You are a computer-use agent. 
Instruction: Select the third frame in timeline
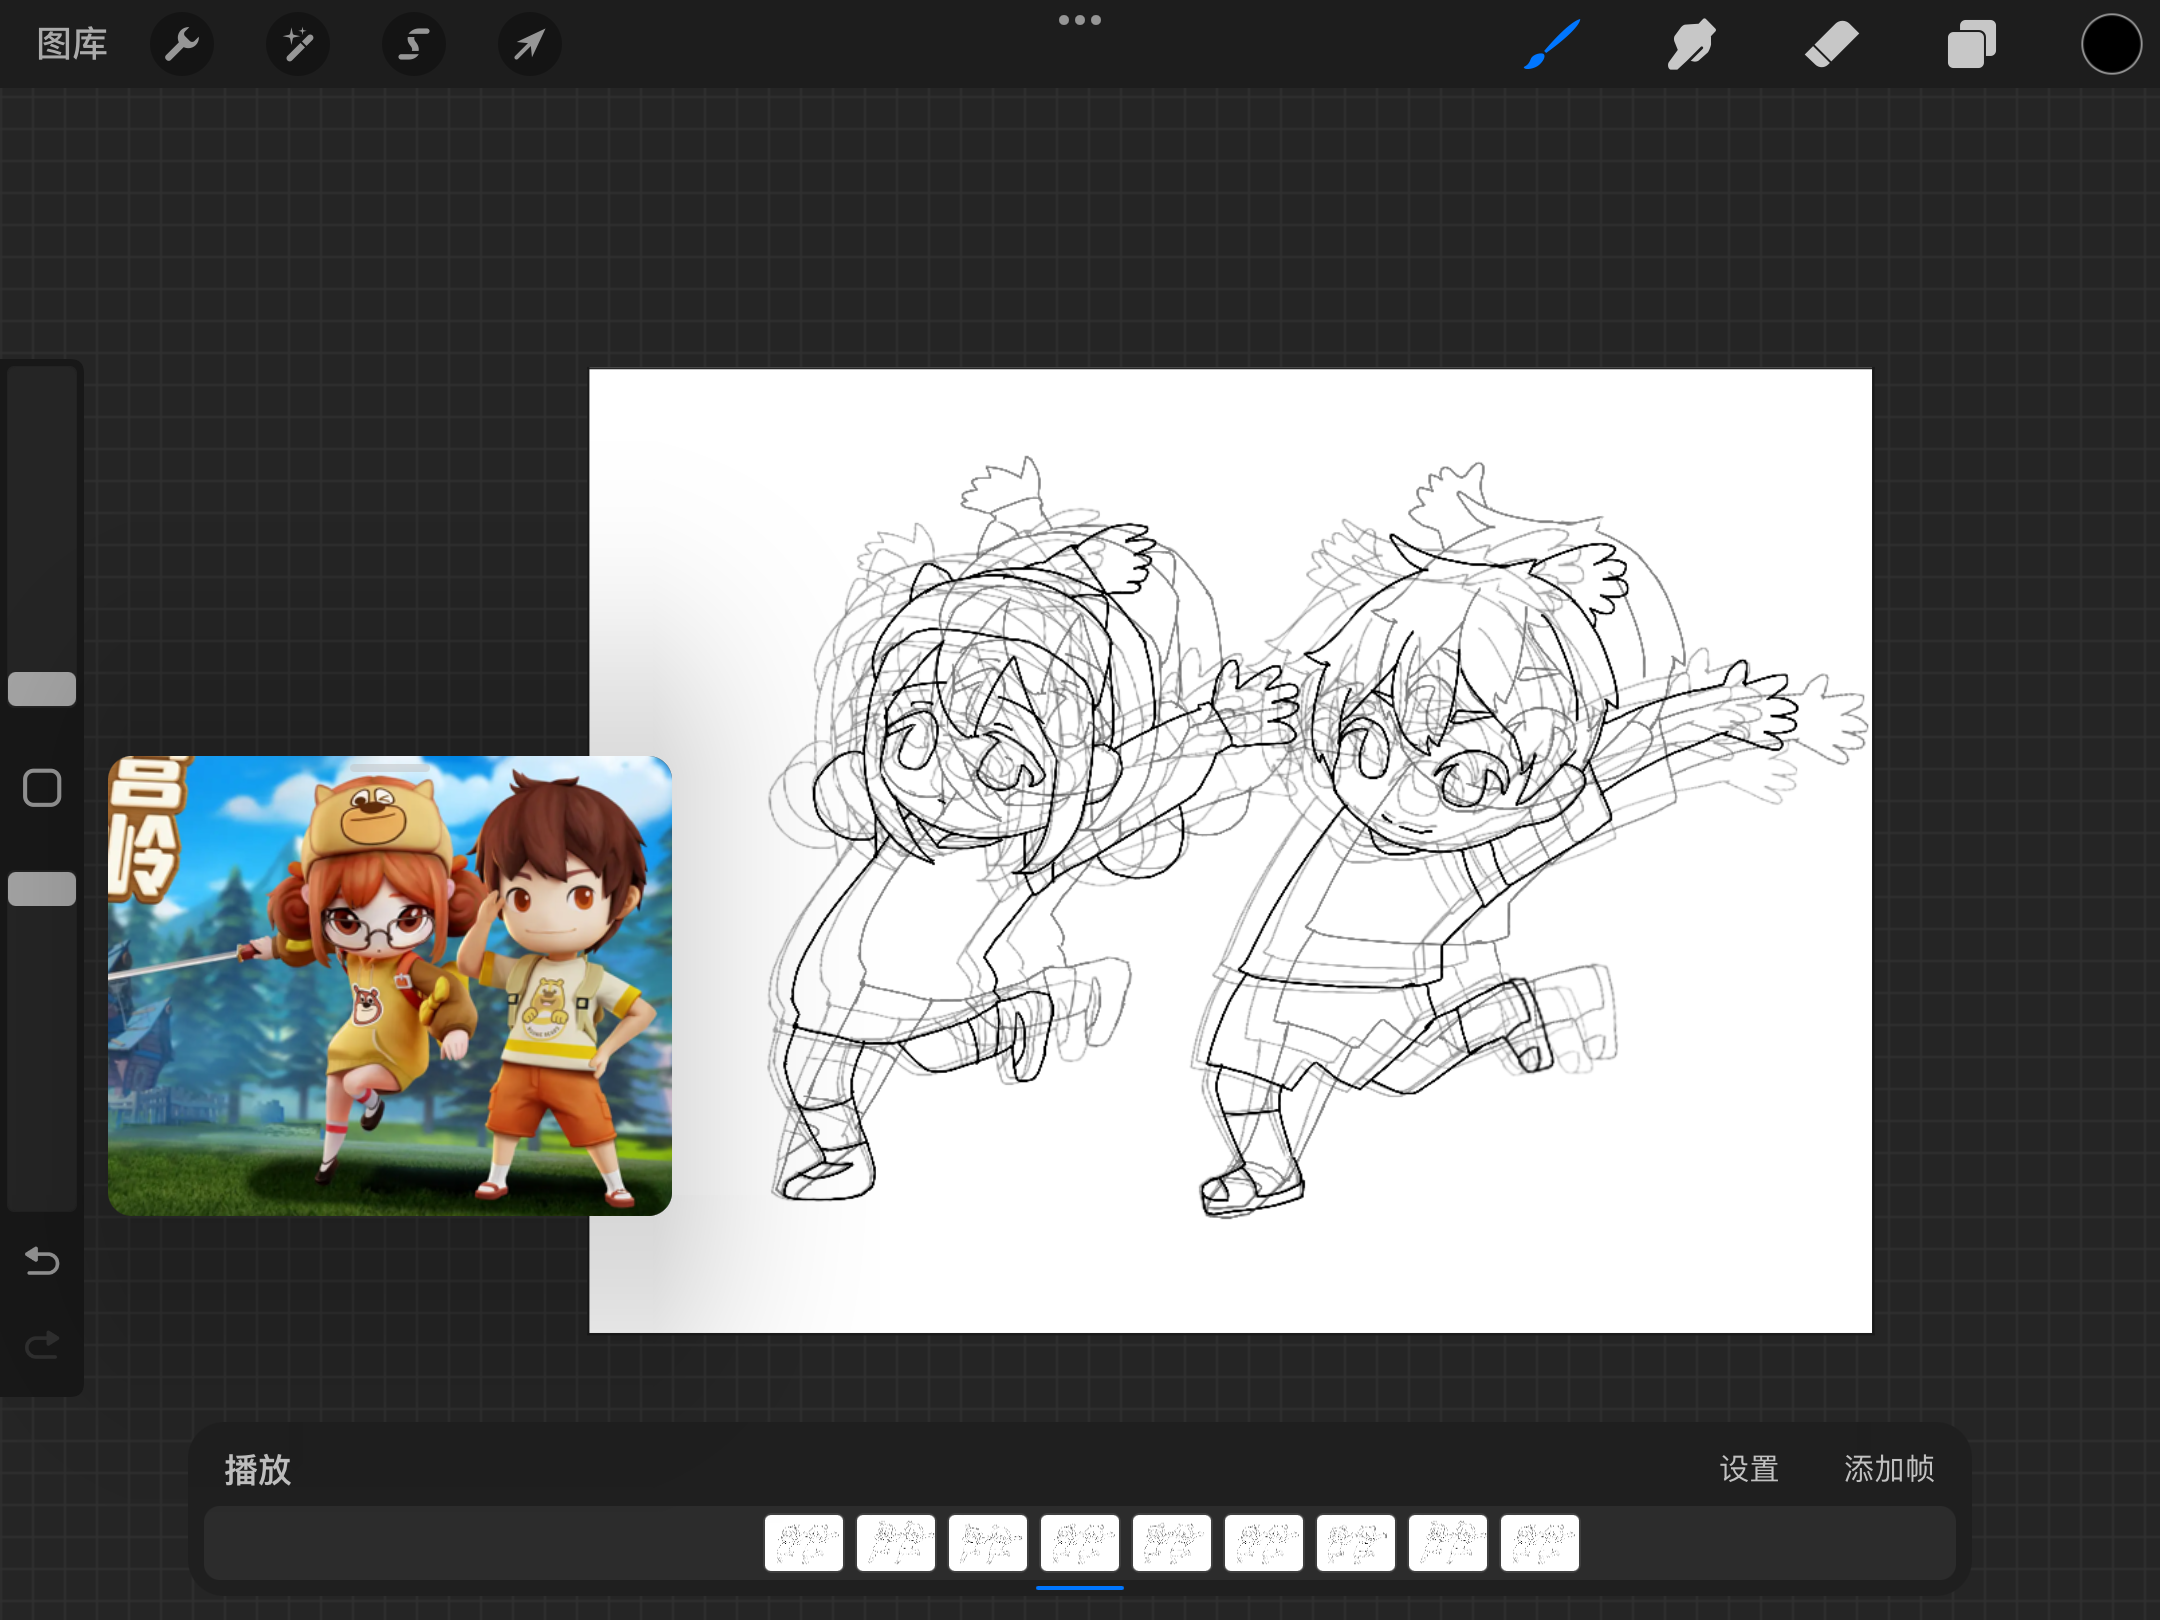(988, 1543)
